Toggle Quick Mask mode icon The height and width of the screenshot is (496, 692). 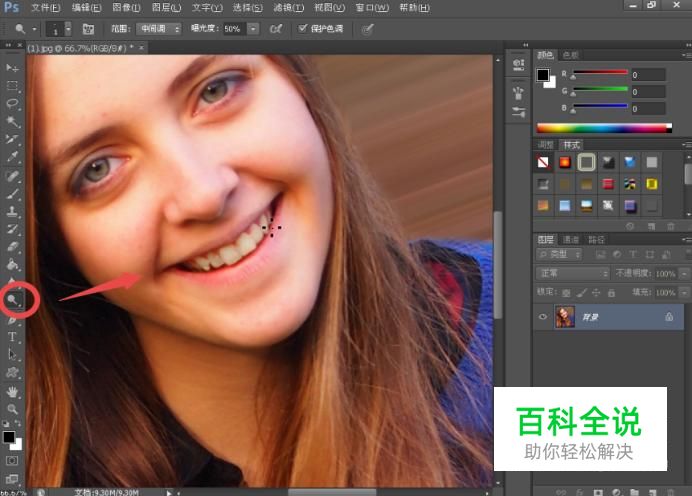12,461
